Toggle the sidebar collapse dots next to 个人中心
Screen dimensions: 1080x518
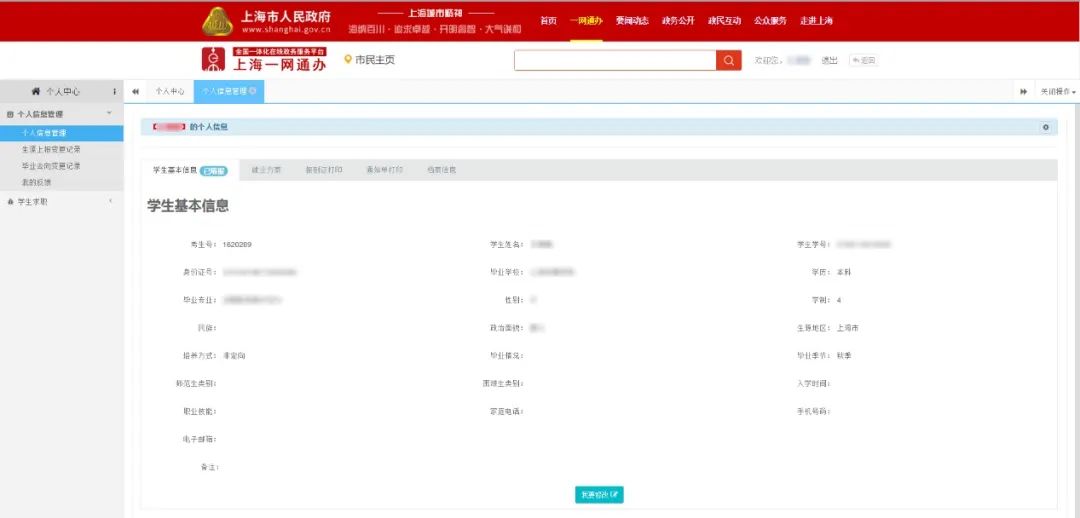[114, 91]
